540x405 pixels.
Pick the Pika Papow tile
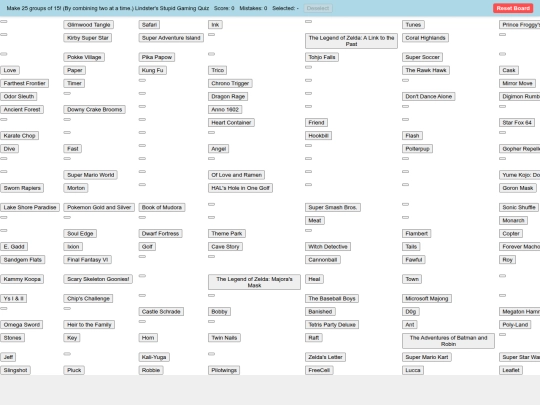[x=157, y=57]
